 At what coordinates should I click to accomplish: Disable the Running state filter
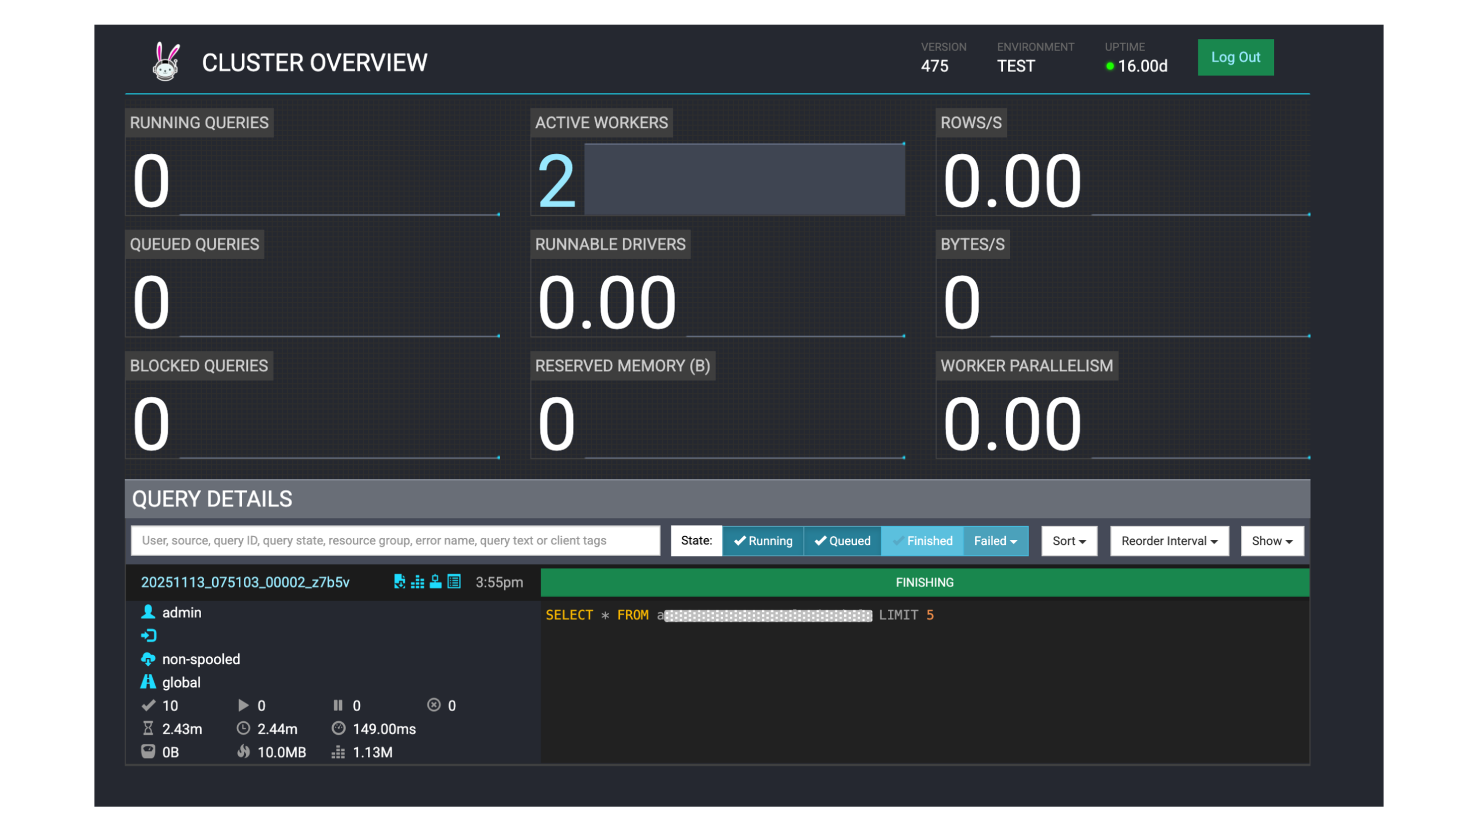click(x=763, y=541)
